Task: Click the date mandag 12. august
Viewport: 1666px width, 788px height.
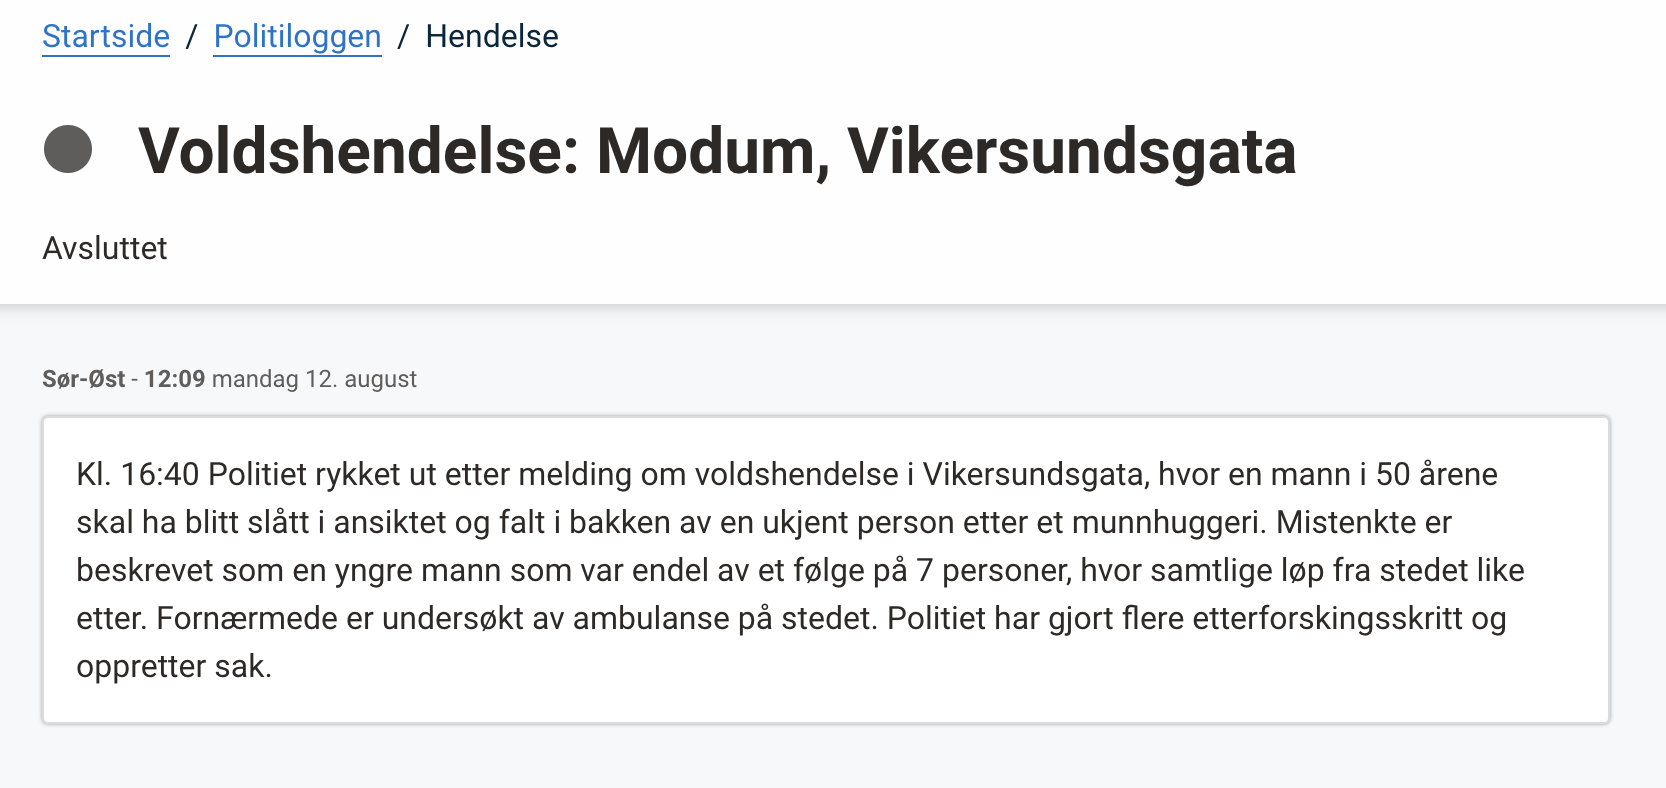Action: click(x=314, y=379)
